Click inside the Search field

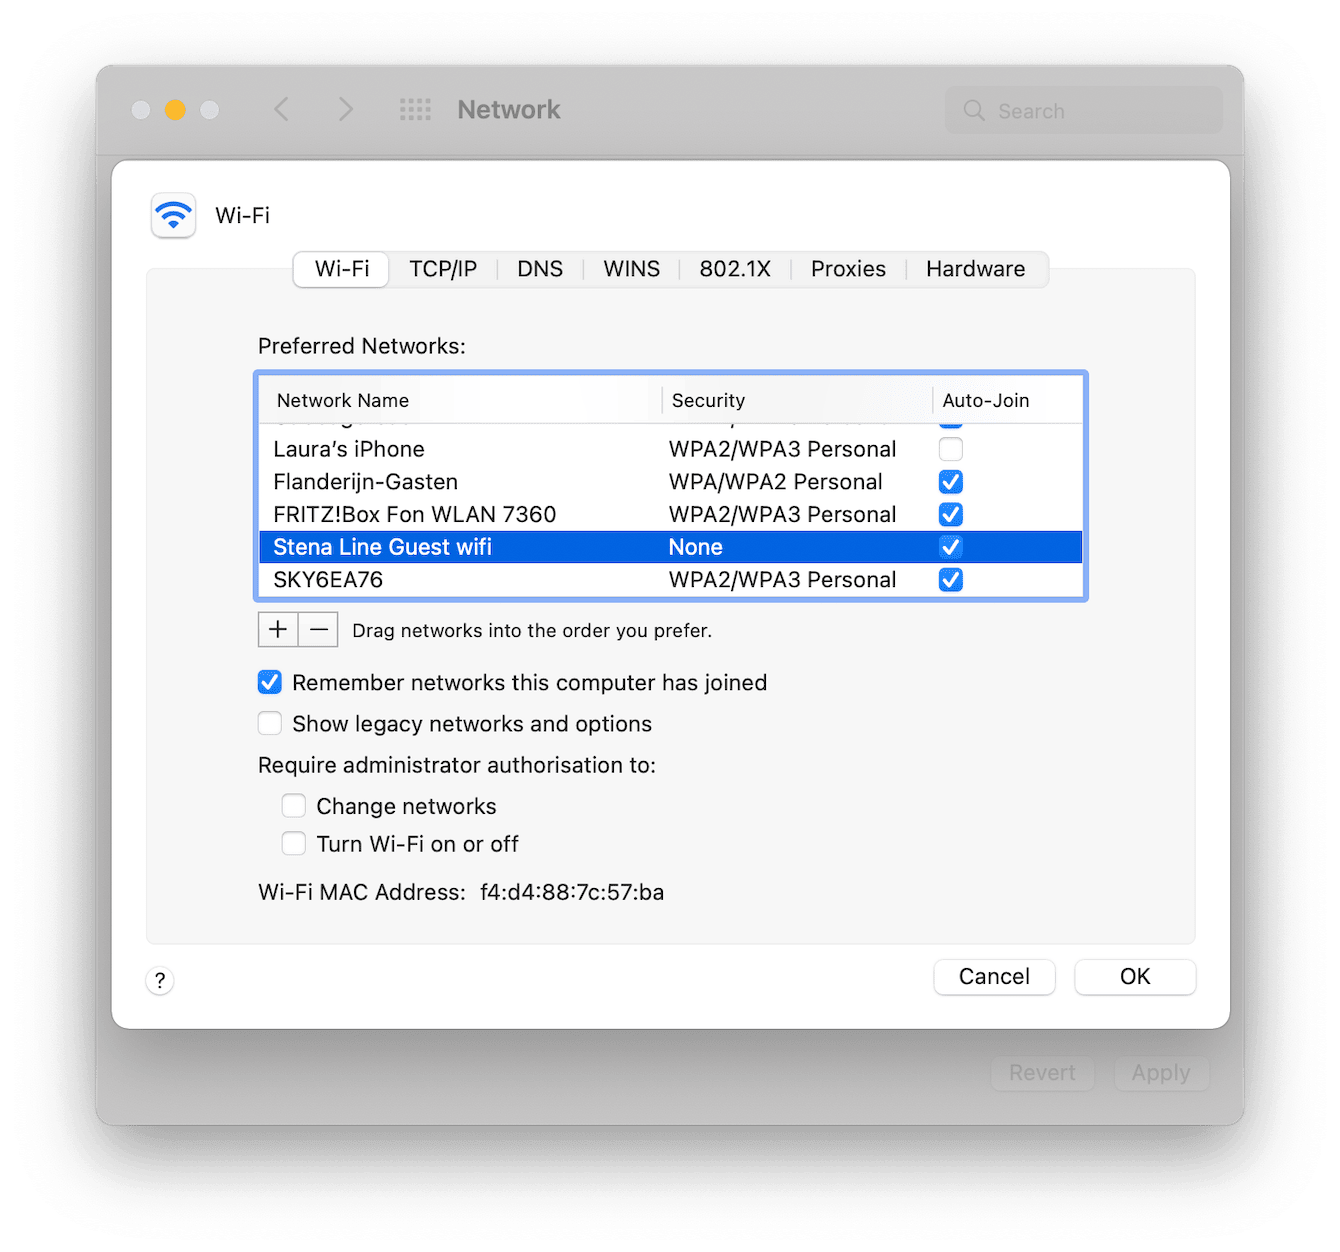click(1080, 110)
